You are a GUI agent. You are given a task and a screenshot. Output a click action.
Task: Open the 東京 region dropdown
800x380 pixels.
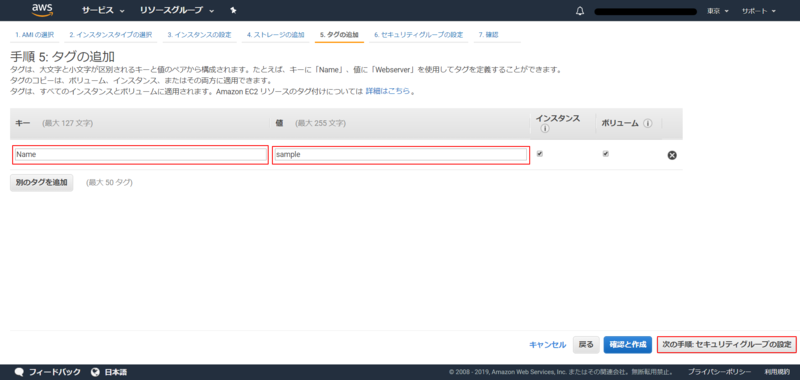coord(718,11)
